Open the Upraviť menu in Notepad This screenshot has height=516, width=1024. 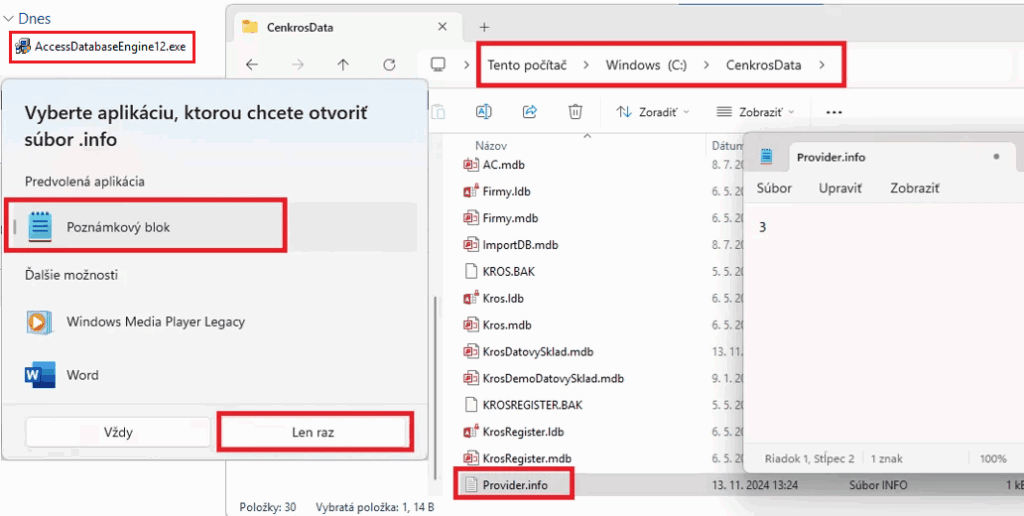(840, 188)
